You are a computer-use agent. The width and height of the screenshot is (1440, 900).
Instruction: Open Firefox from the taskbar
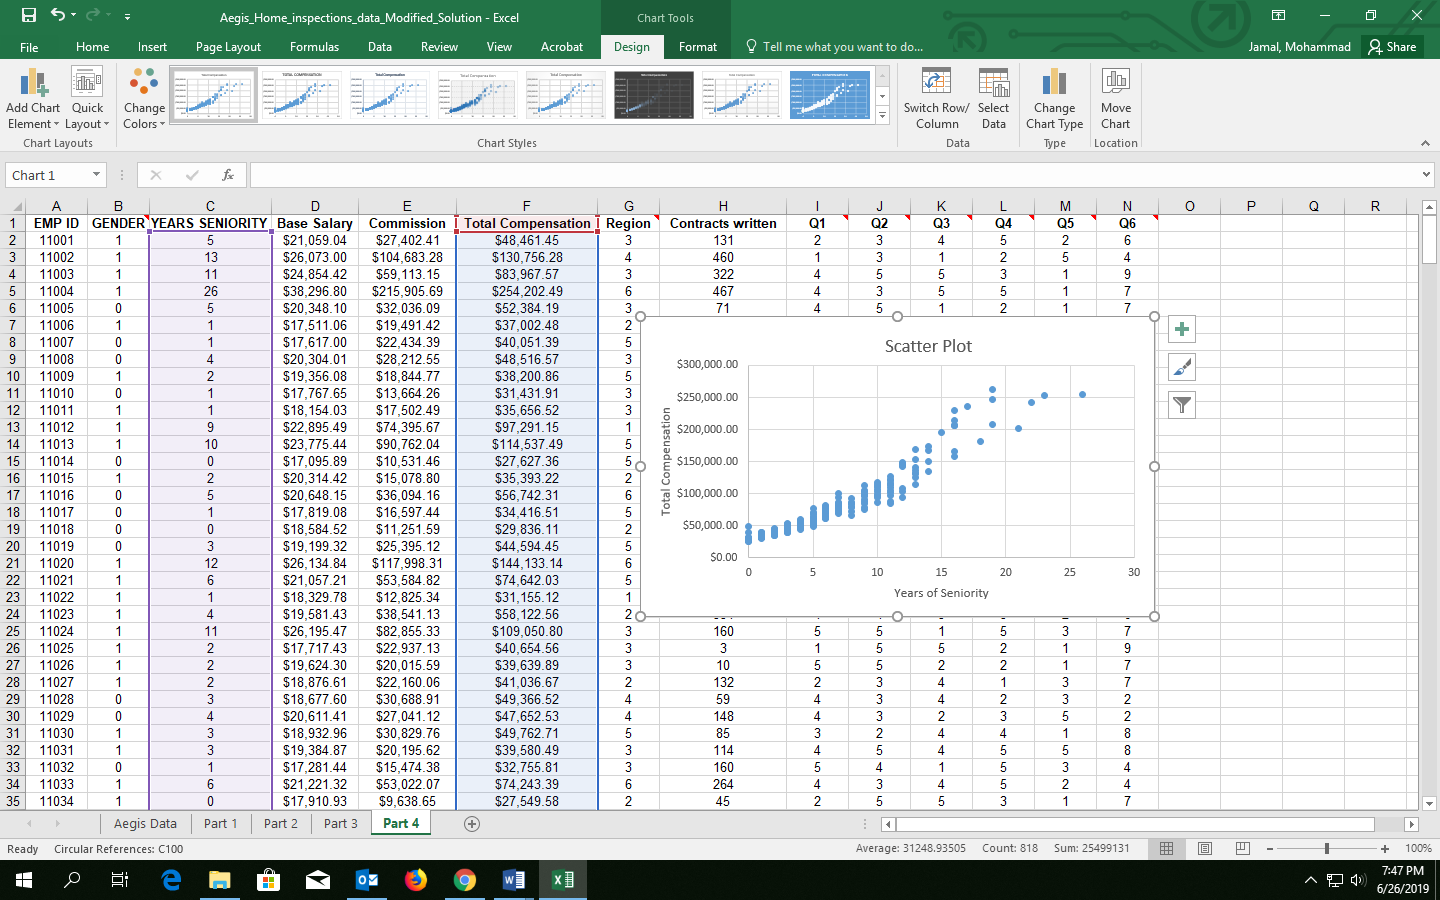416,880
